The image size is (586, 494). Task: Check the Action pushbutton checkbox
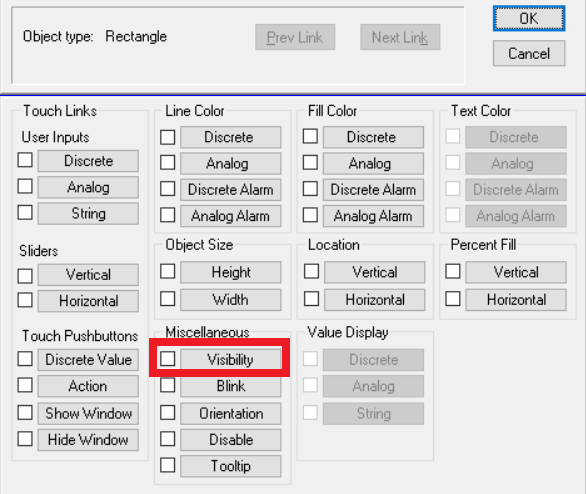pyautogui.click(x=25, y=385)
